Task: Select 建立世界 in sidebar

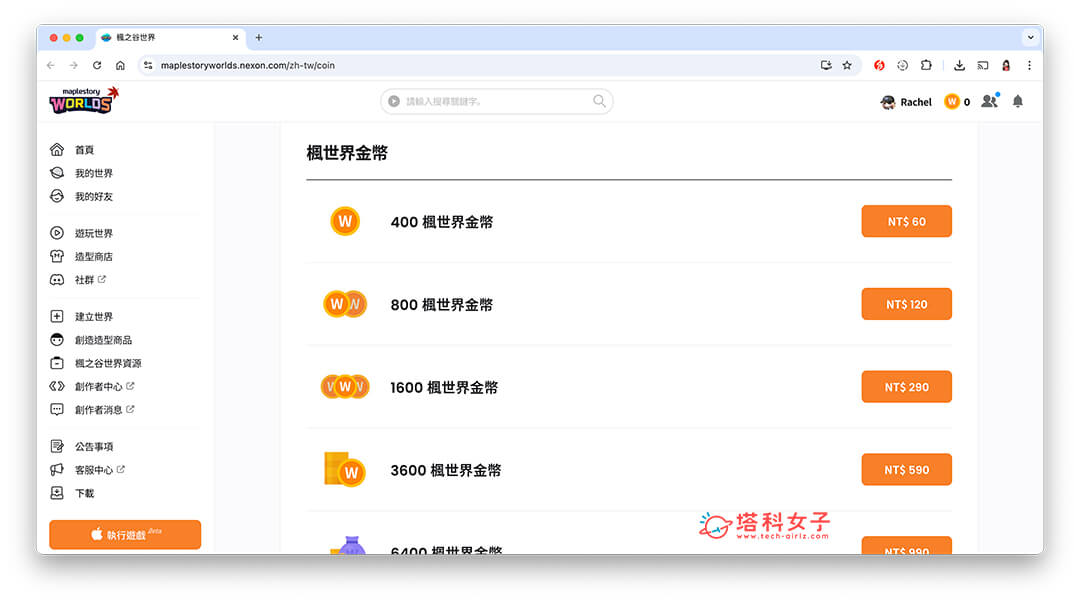Action: tap(94, 317)
